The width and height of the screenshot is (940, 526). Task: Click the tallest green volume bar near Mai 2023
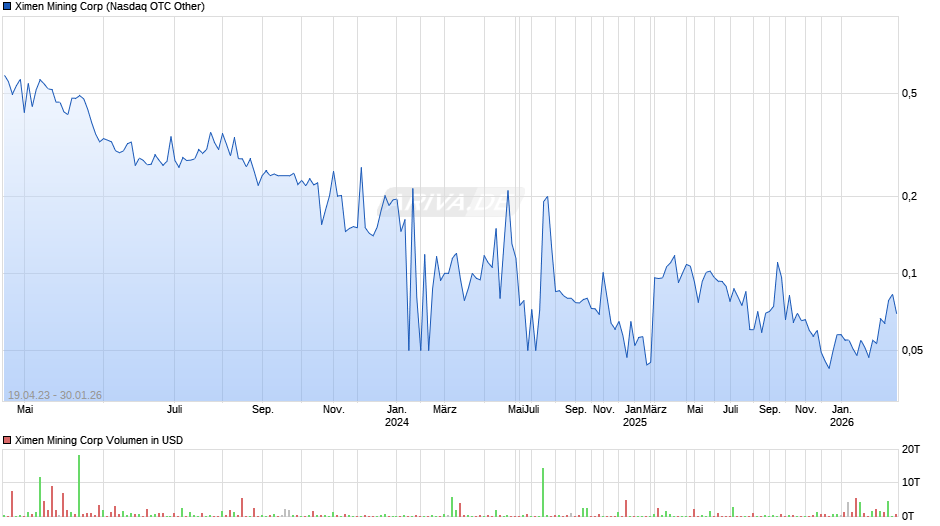point(79,486)
